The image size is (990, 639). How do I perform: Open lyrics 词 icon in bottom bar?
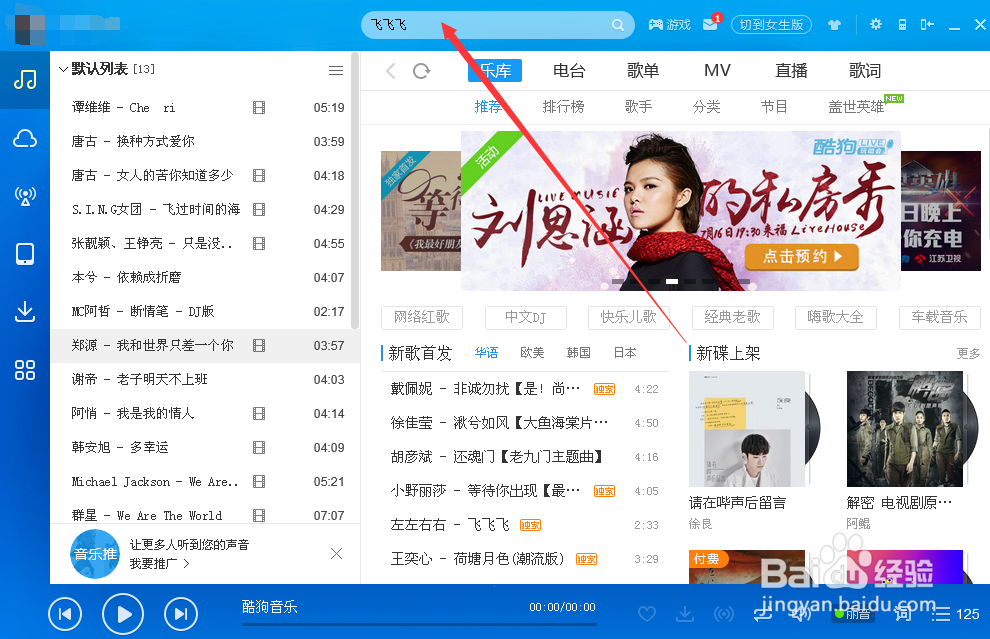(x=903, y=613)
